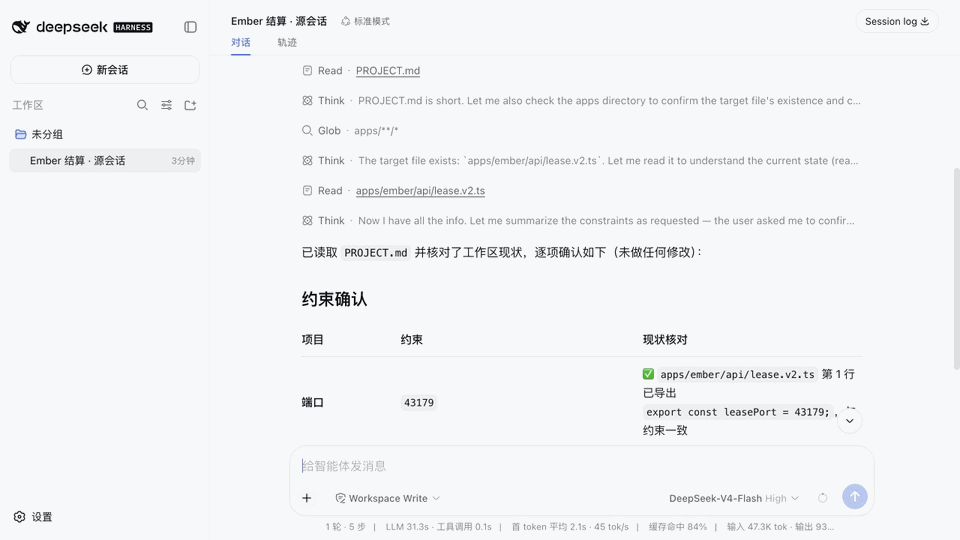This screenshot has width=960, height=540.
Task: Click the 1 轮 · 5 步 status entry
Action: (x=345, y=527)
